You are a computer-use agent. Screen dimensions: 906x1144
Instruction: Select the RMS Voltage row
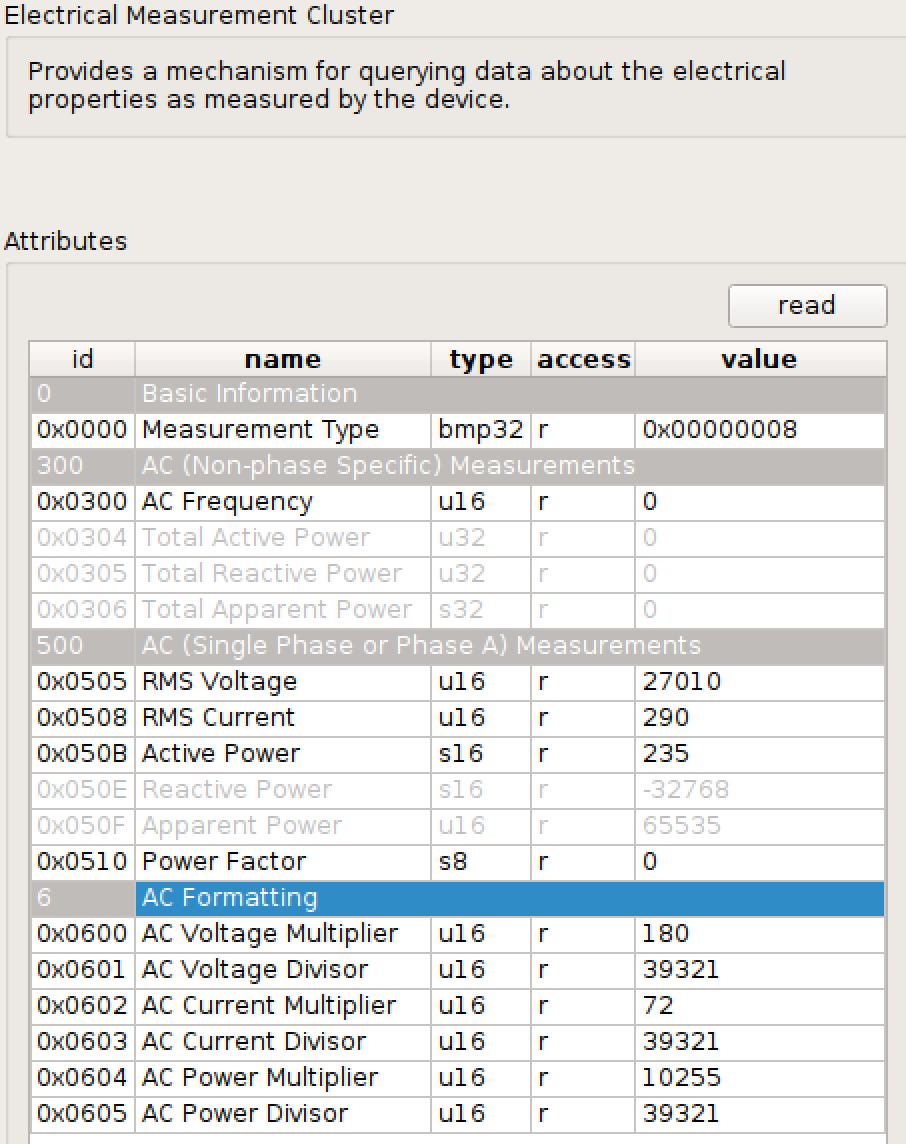click(457, 681)
